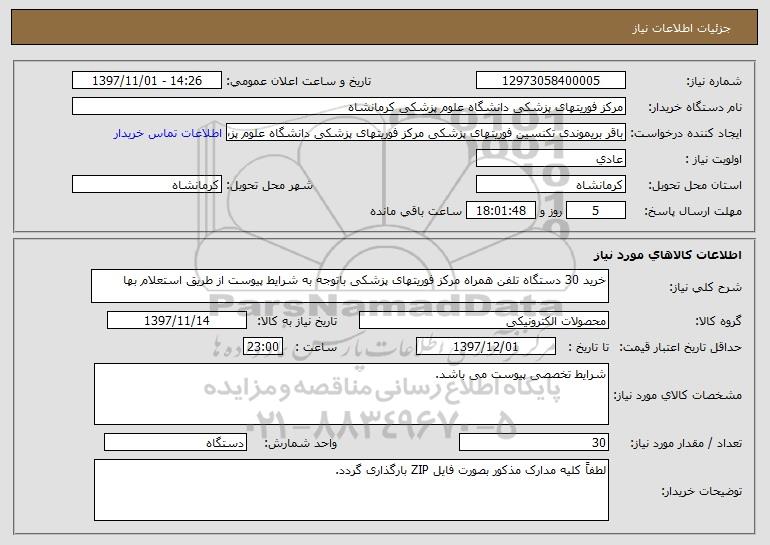Click the section heading اطلاعات کالاهای مورد نیاز

[668, 255]
